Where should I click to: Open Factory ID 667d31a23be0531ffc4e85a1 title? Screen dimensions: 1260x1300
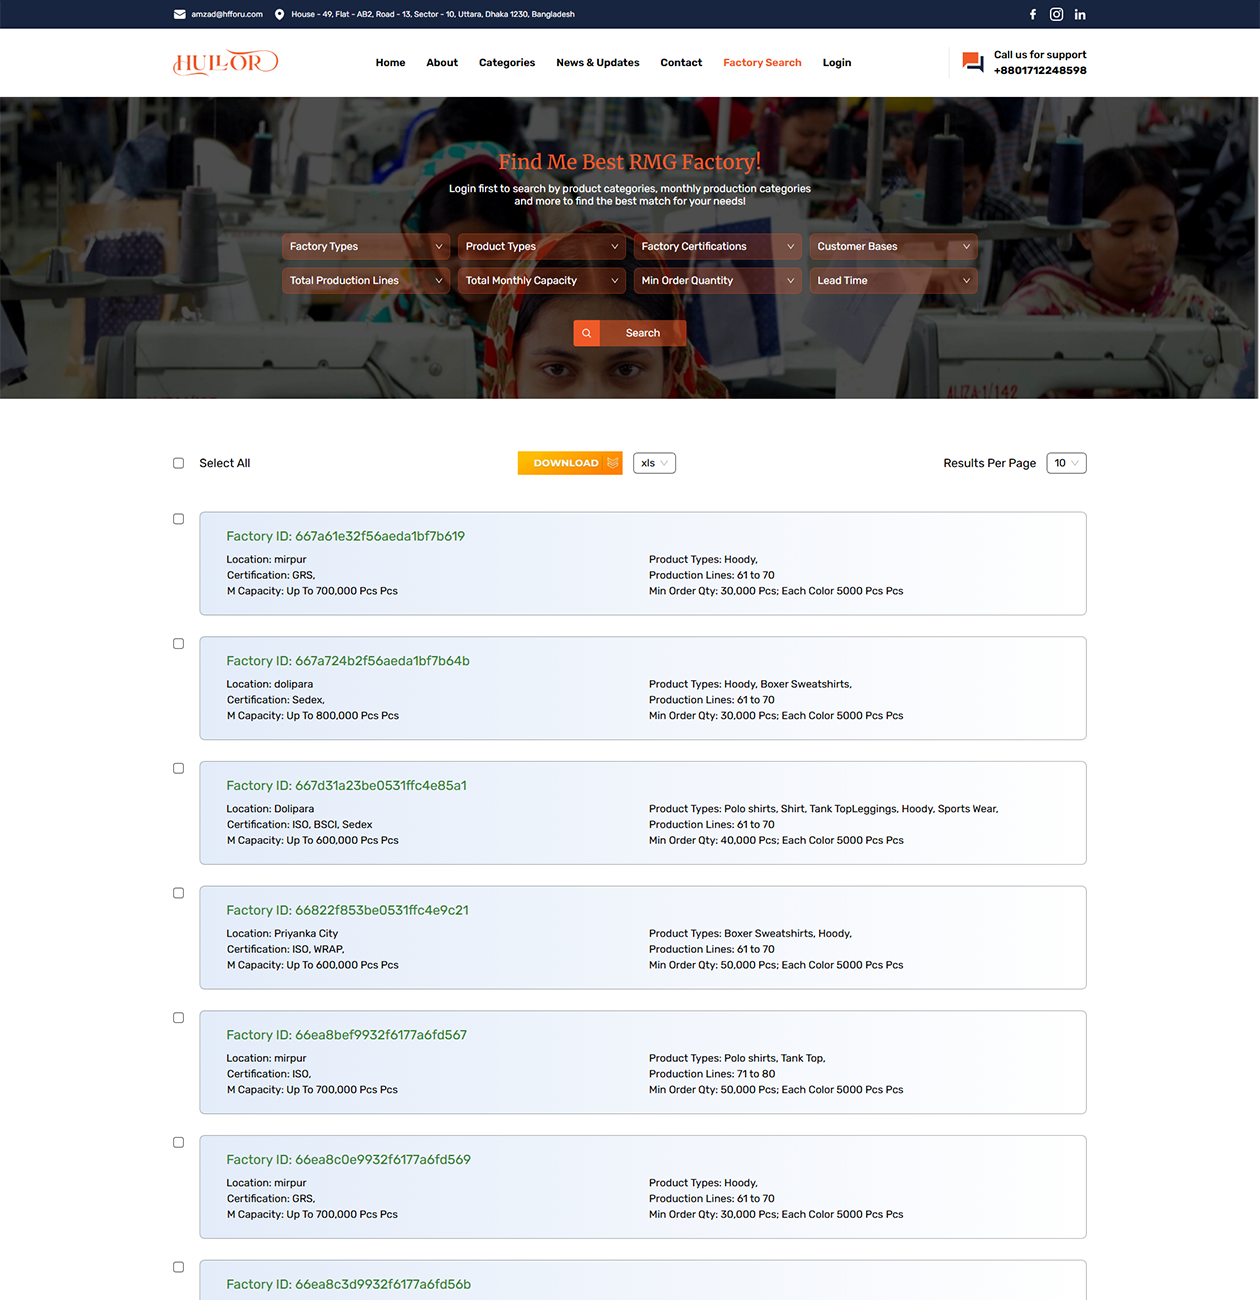pyautogui.click(x=346, y=786)
